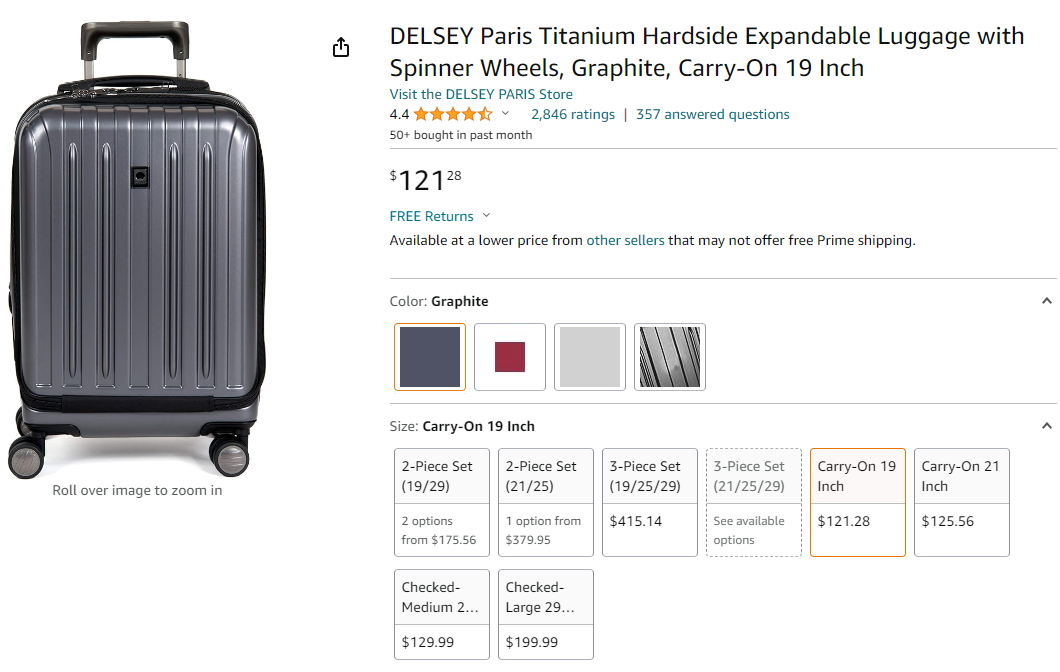Image resolution: width=1060 pixels, height=672 pixels.
Task: Open the star rating breakdown chevron
Action: pos(505,114)
